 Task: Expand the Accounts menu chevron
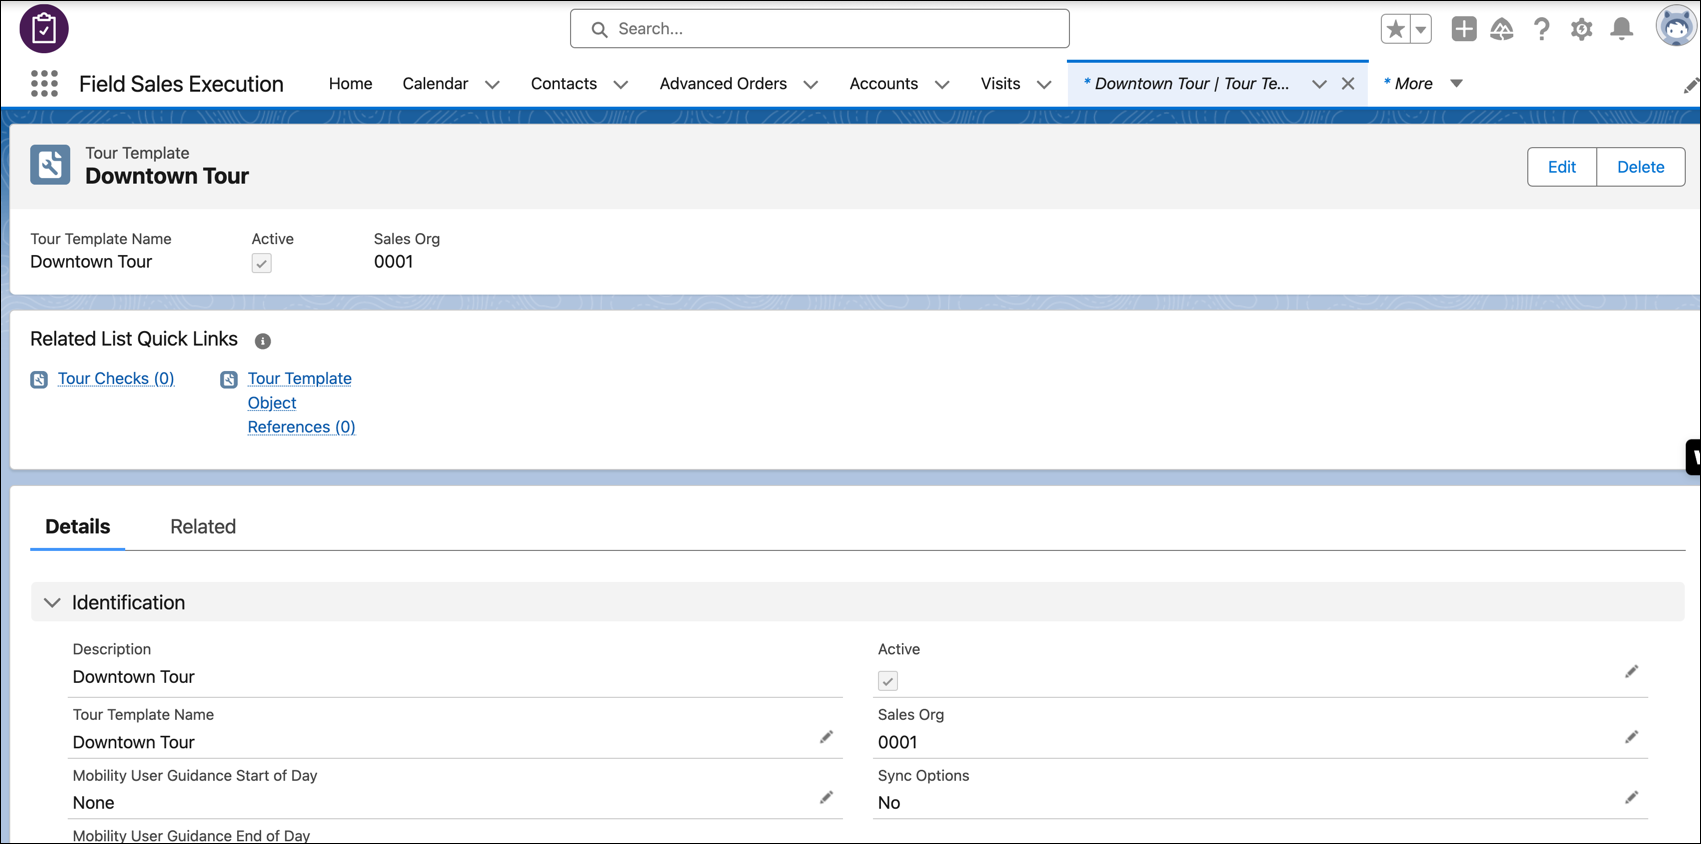[942, 85]
